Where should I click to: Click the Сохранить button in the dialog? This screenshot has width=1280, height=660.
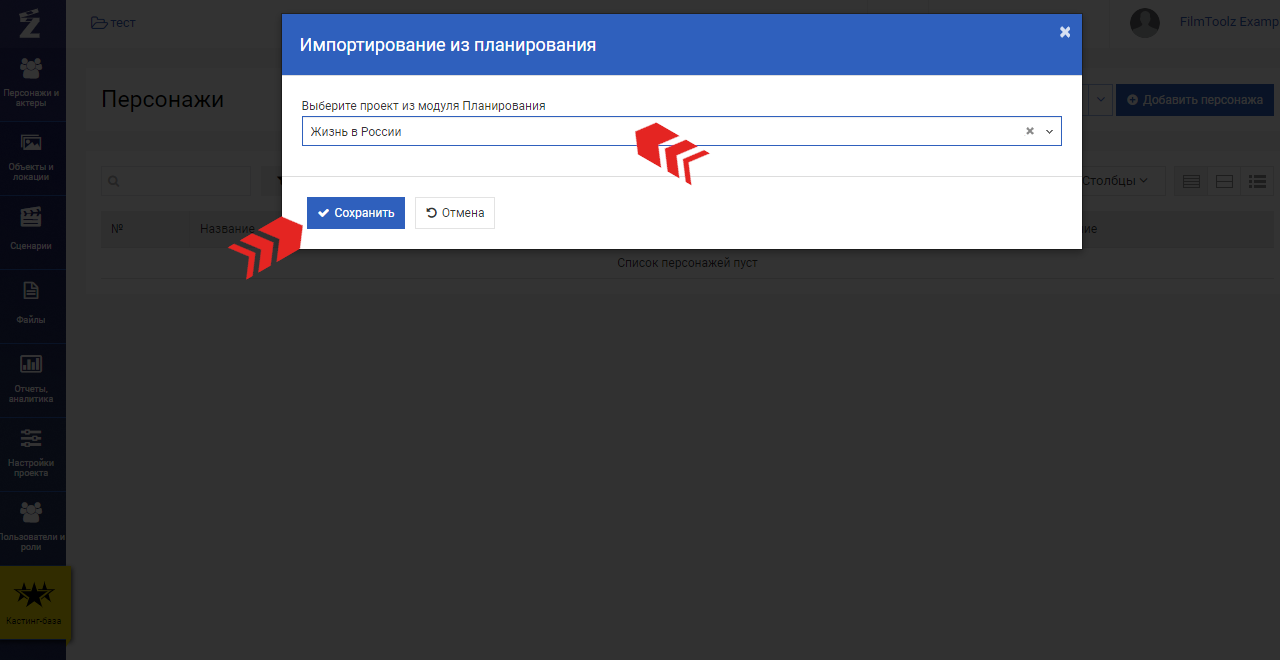356,213
